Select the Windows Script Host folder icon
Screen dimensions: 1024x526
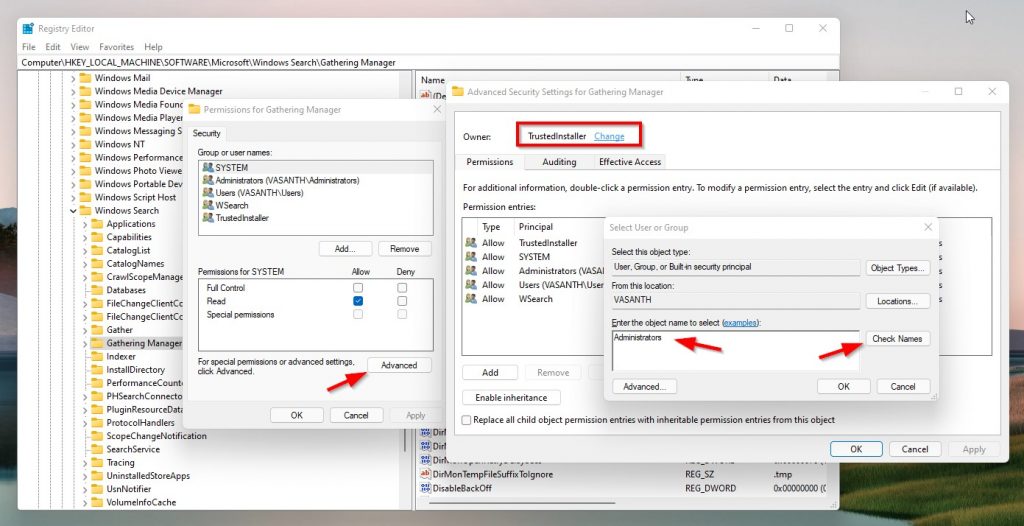(85, 197)
